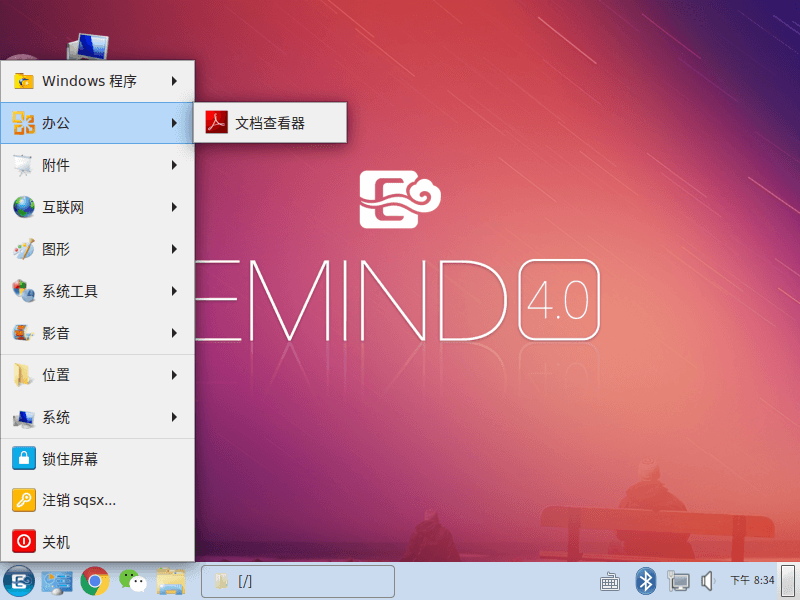This screenshot has width=800, height=600.
Task: Click the orange office icon beside 办公
Action: (23, 123)
